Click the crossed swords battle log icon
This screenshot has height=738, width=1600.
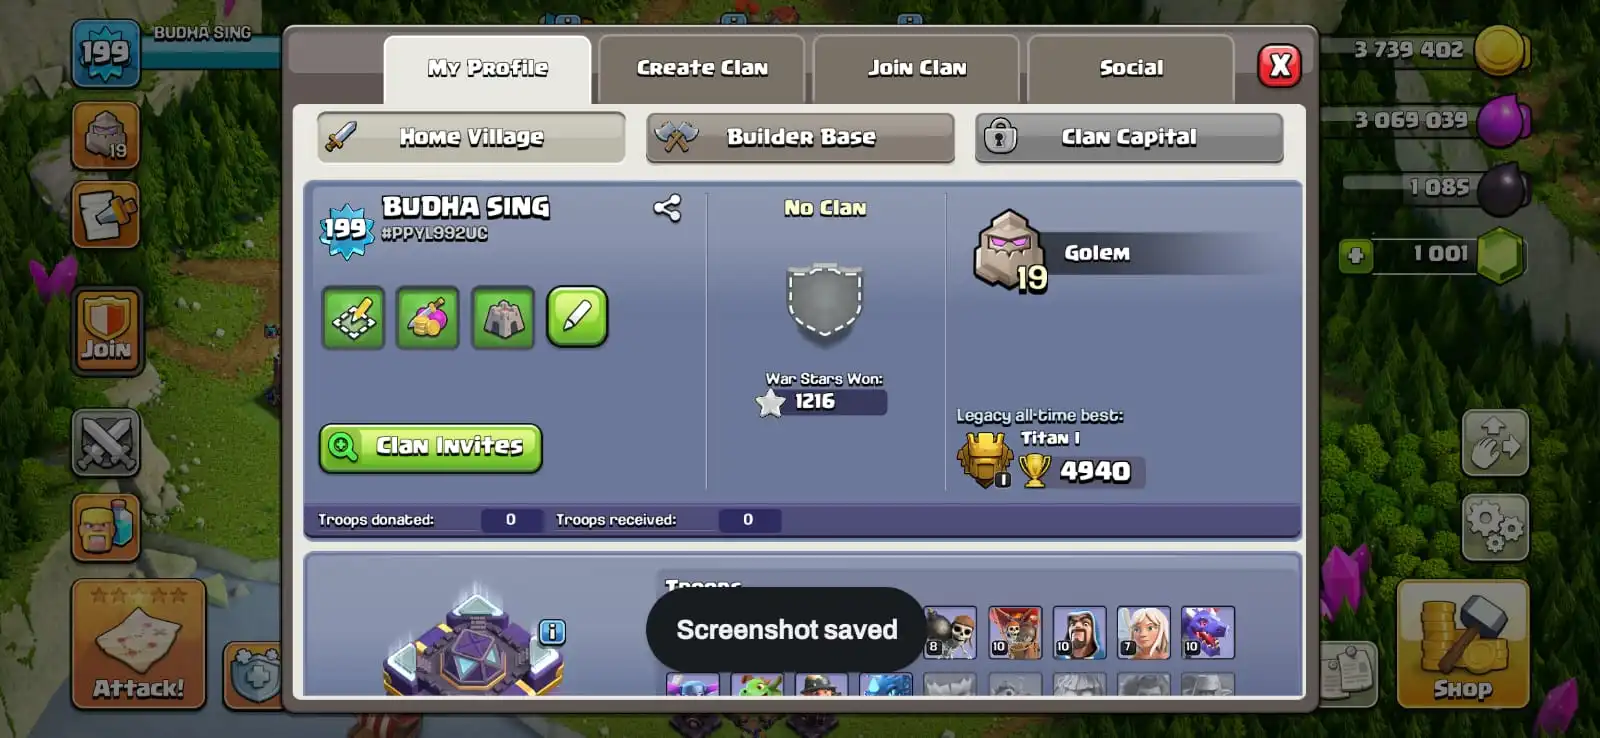point(106,443)
